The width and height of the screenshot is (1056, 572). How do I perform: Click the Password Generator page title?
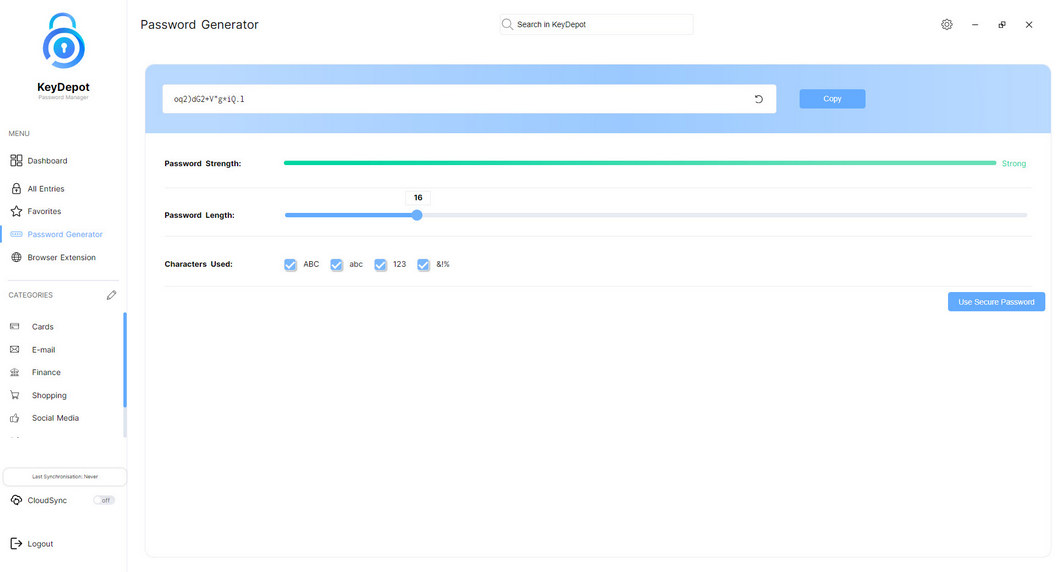click(199, 24)
